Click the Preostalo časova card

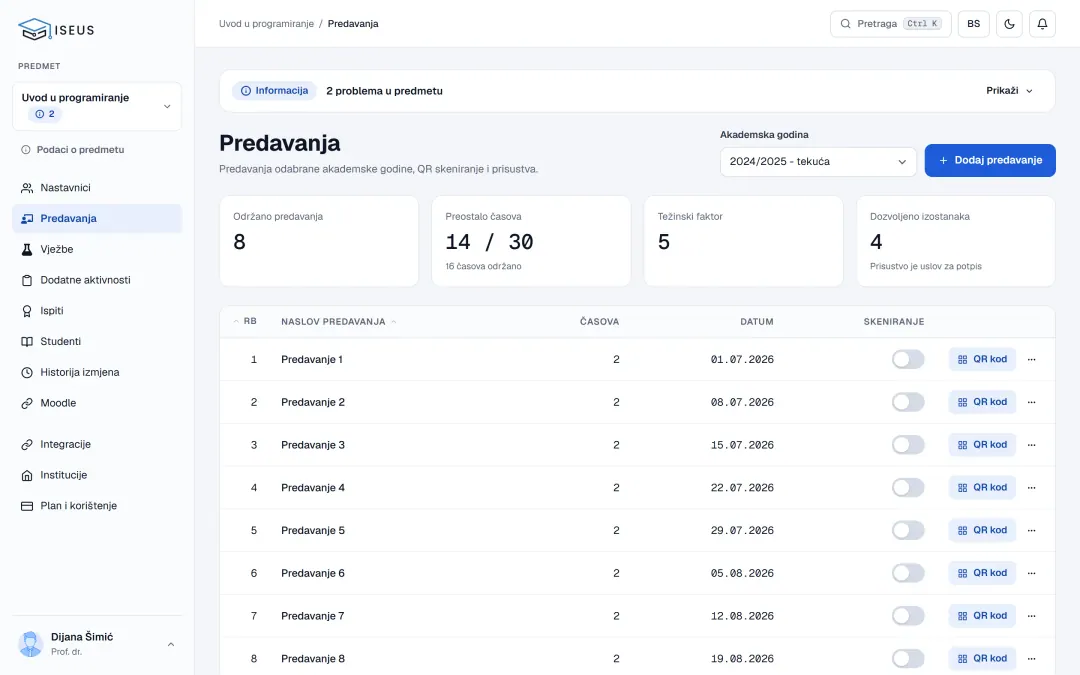pyautogui.click(x=531, y=241)
